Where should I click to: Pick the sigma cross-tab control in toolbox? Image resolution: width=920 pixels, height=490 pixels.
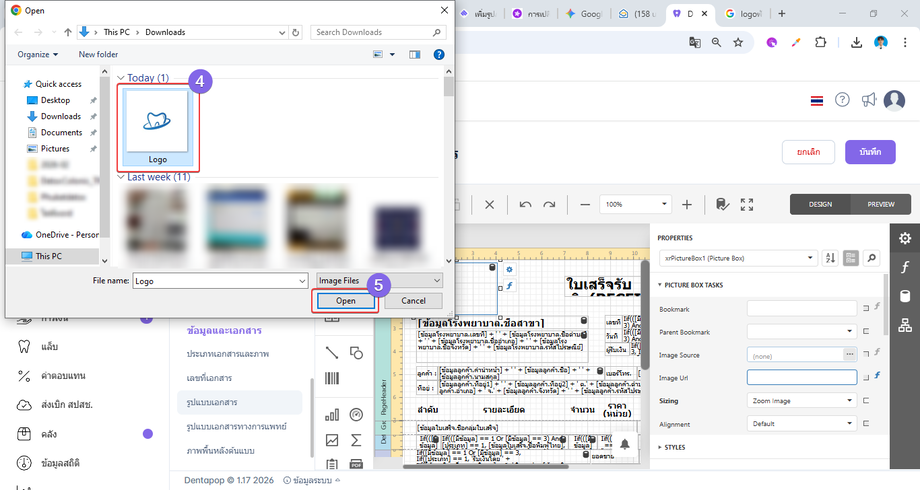(x=356, y=440)
